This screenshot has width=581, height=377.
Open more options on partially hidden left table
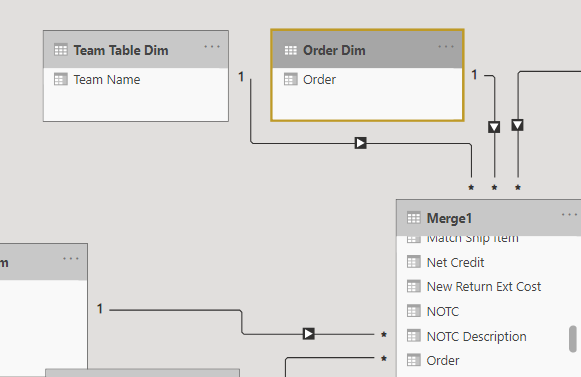pos(71,259)
